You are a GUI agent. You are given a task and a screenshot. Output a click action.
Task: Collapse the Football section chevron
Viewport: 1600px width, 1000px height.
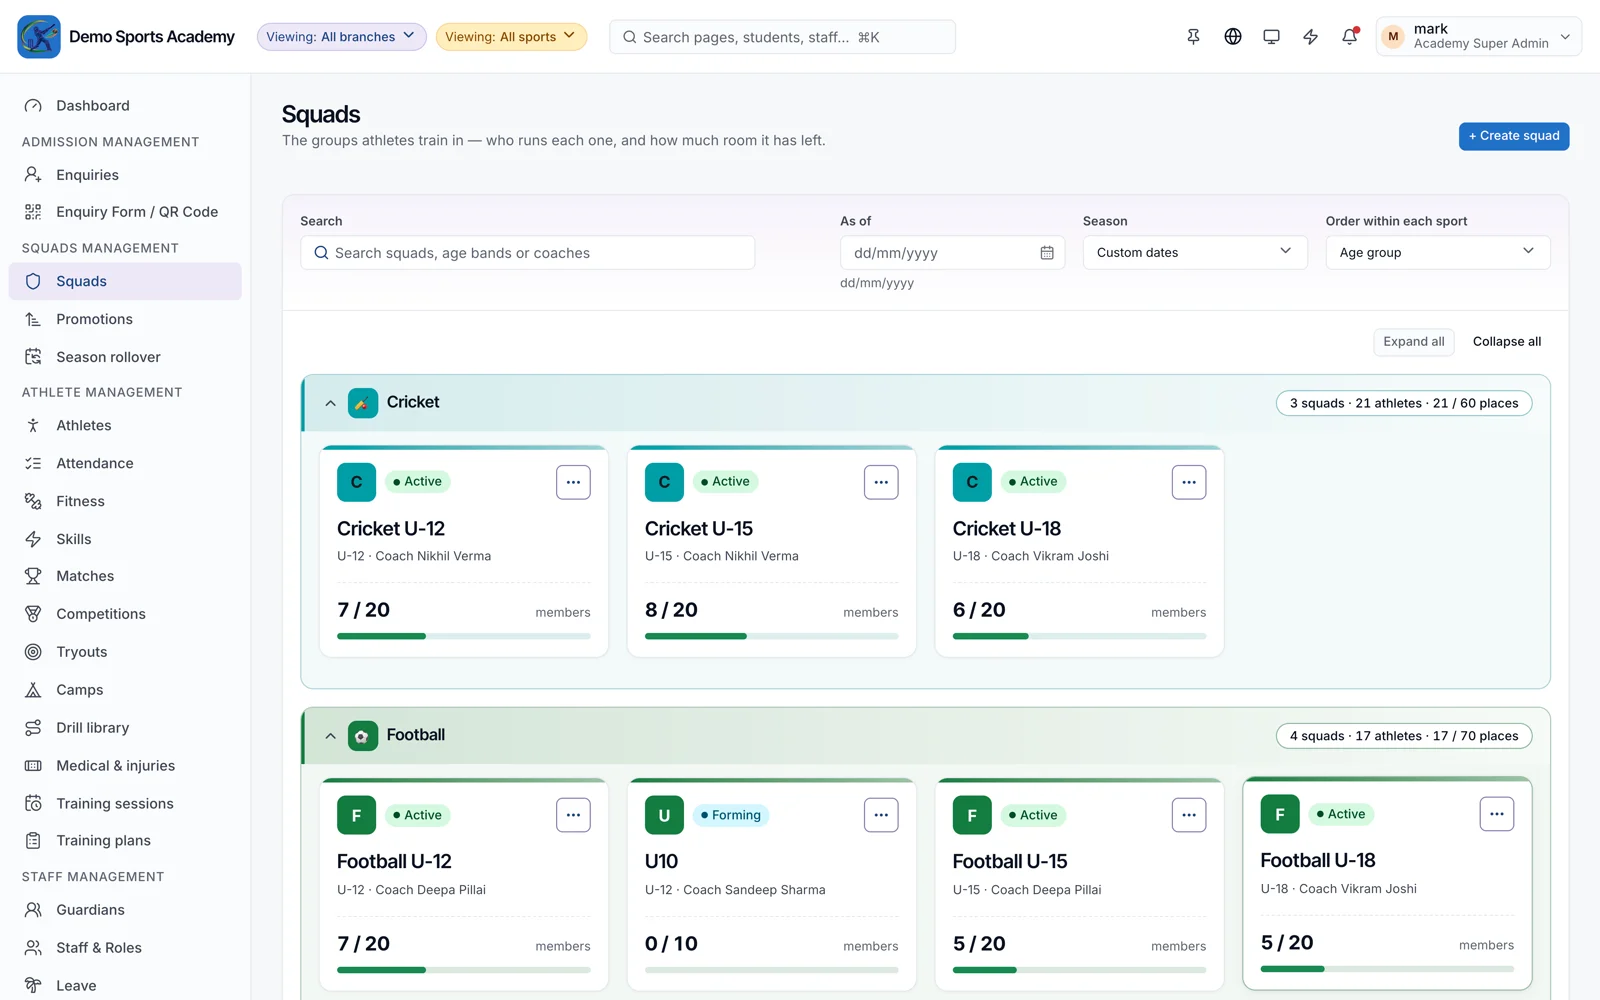coord(330,736)
